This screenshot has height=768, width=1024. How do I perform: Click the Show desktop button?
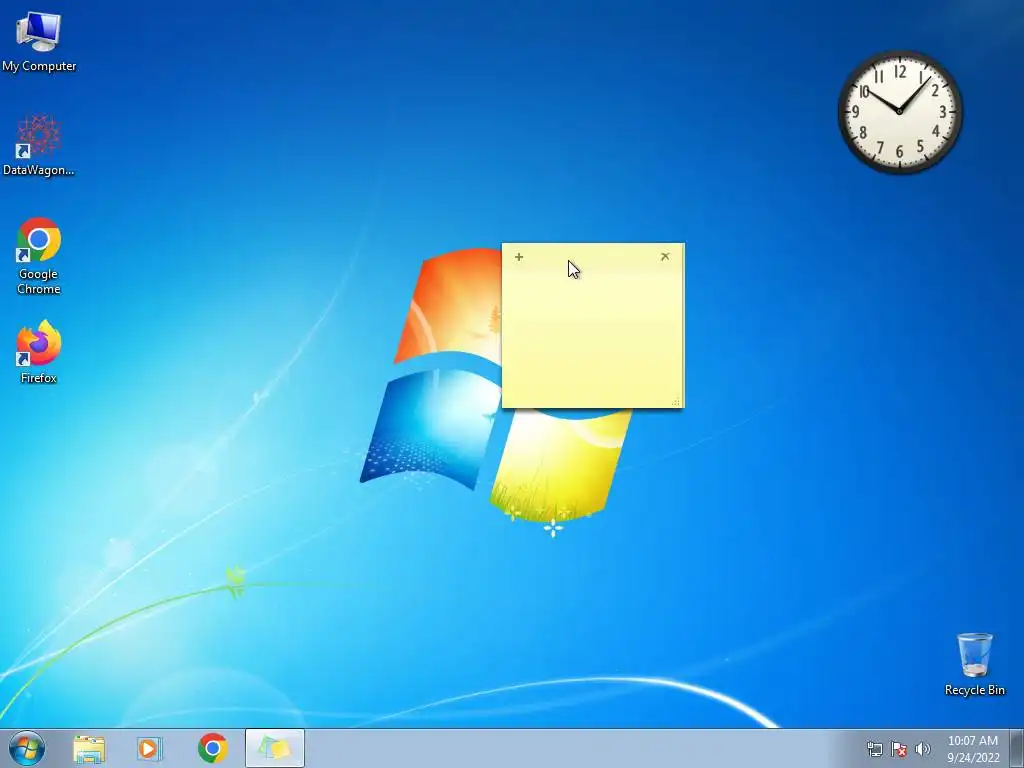pos(1017,748)
